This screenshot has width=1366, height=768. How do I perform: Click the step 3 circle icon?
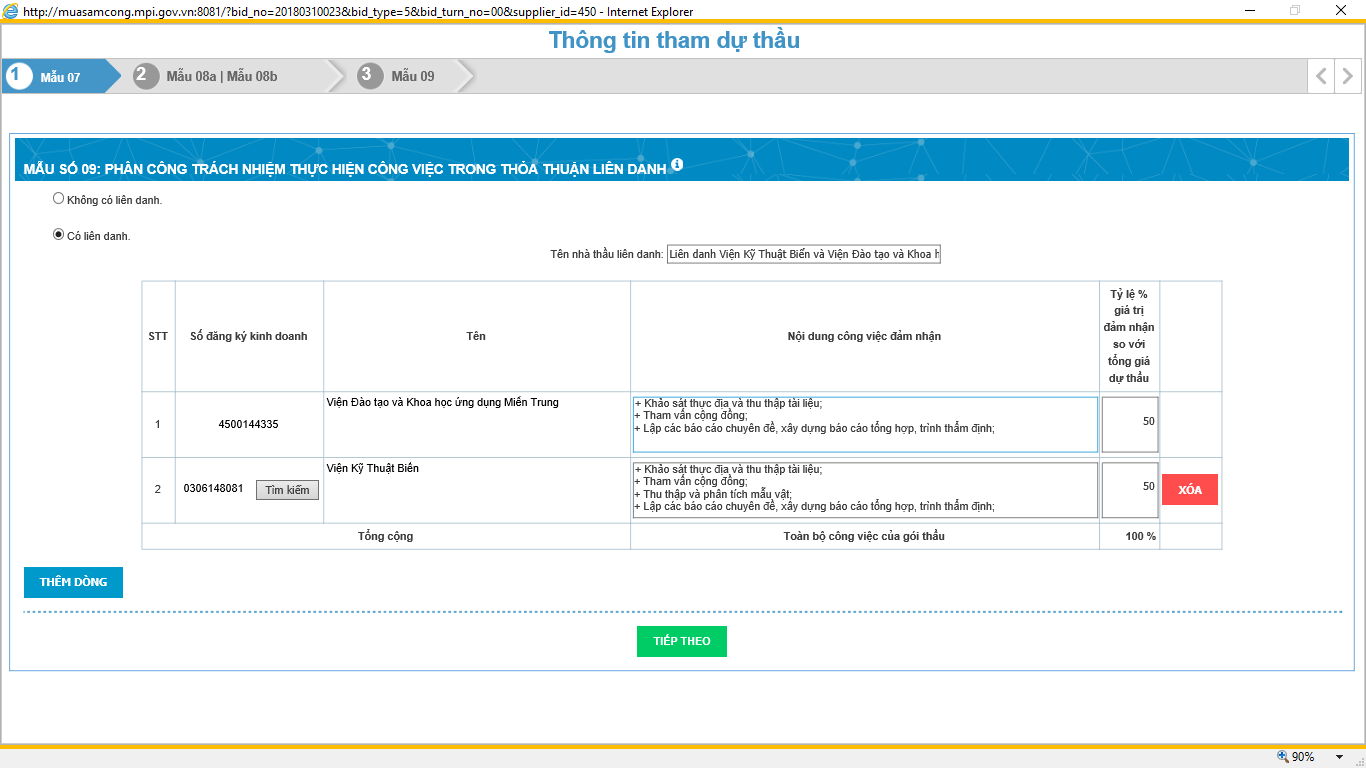pos(371,76)
